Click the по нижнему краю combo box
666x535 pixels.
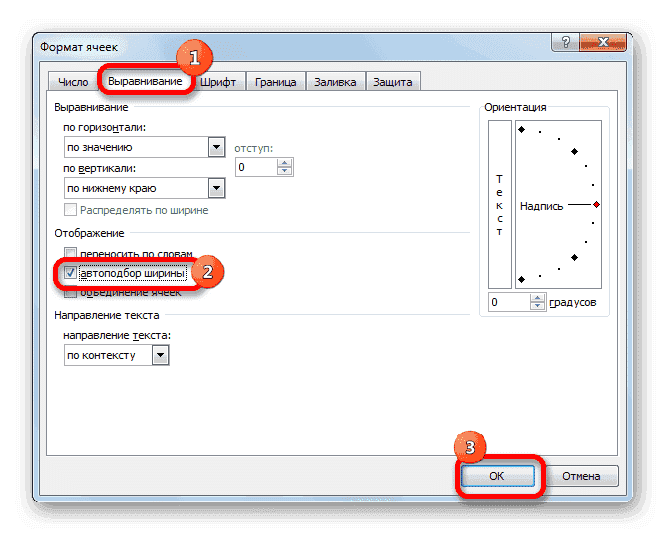pyautogui.click(x=144, y=188)
